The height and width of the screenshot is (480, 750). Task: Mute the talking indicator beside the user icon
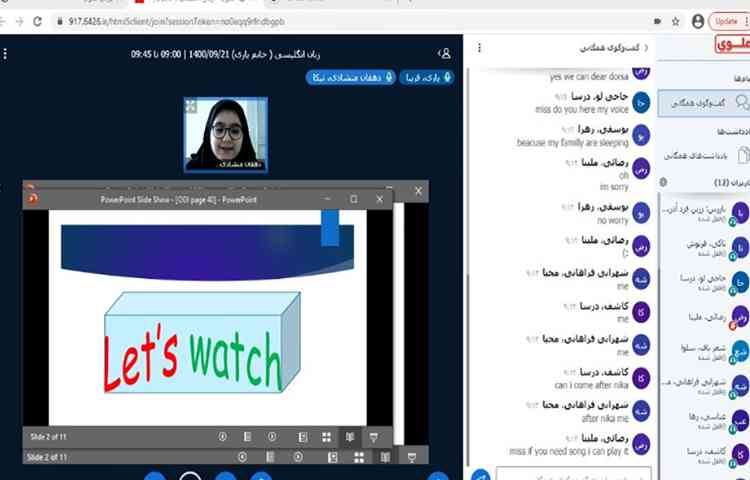pos(427,77)
